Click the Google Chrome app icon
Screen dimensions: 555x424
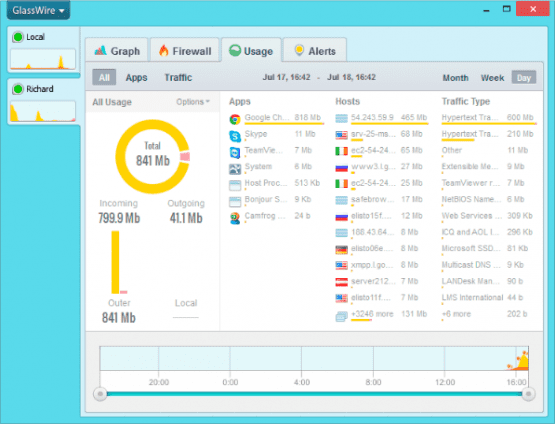coord(235,119)
